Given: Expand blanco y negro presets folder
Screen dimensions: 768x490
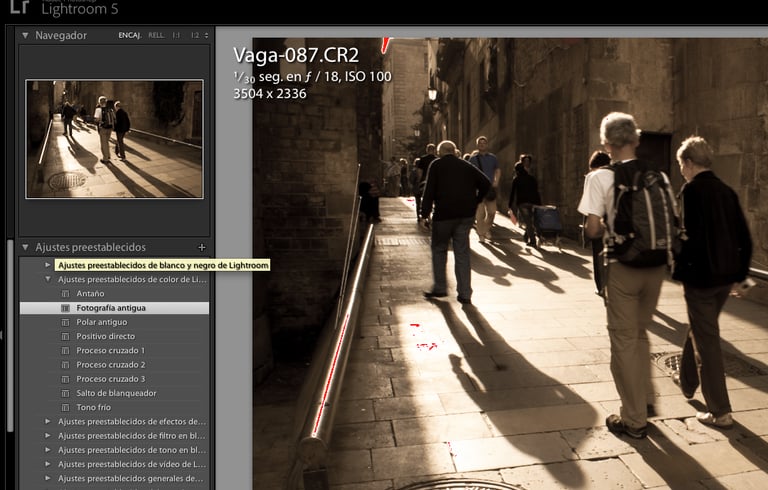Looking at the screenshot, I should click(x=48, y=265).
